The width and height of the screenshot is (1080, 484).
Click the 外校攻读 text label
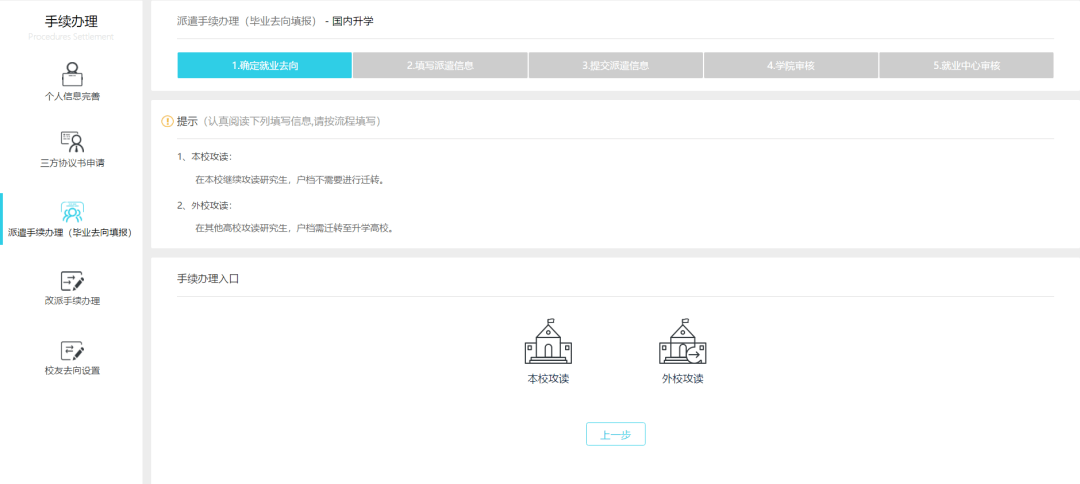pyautogui.click(x=682, y=379)
